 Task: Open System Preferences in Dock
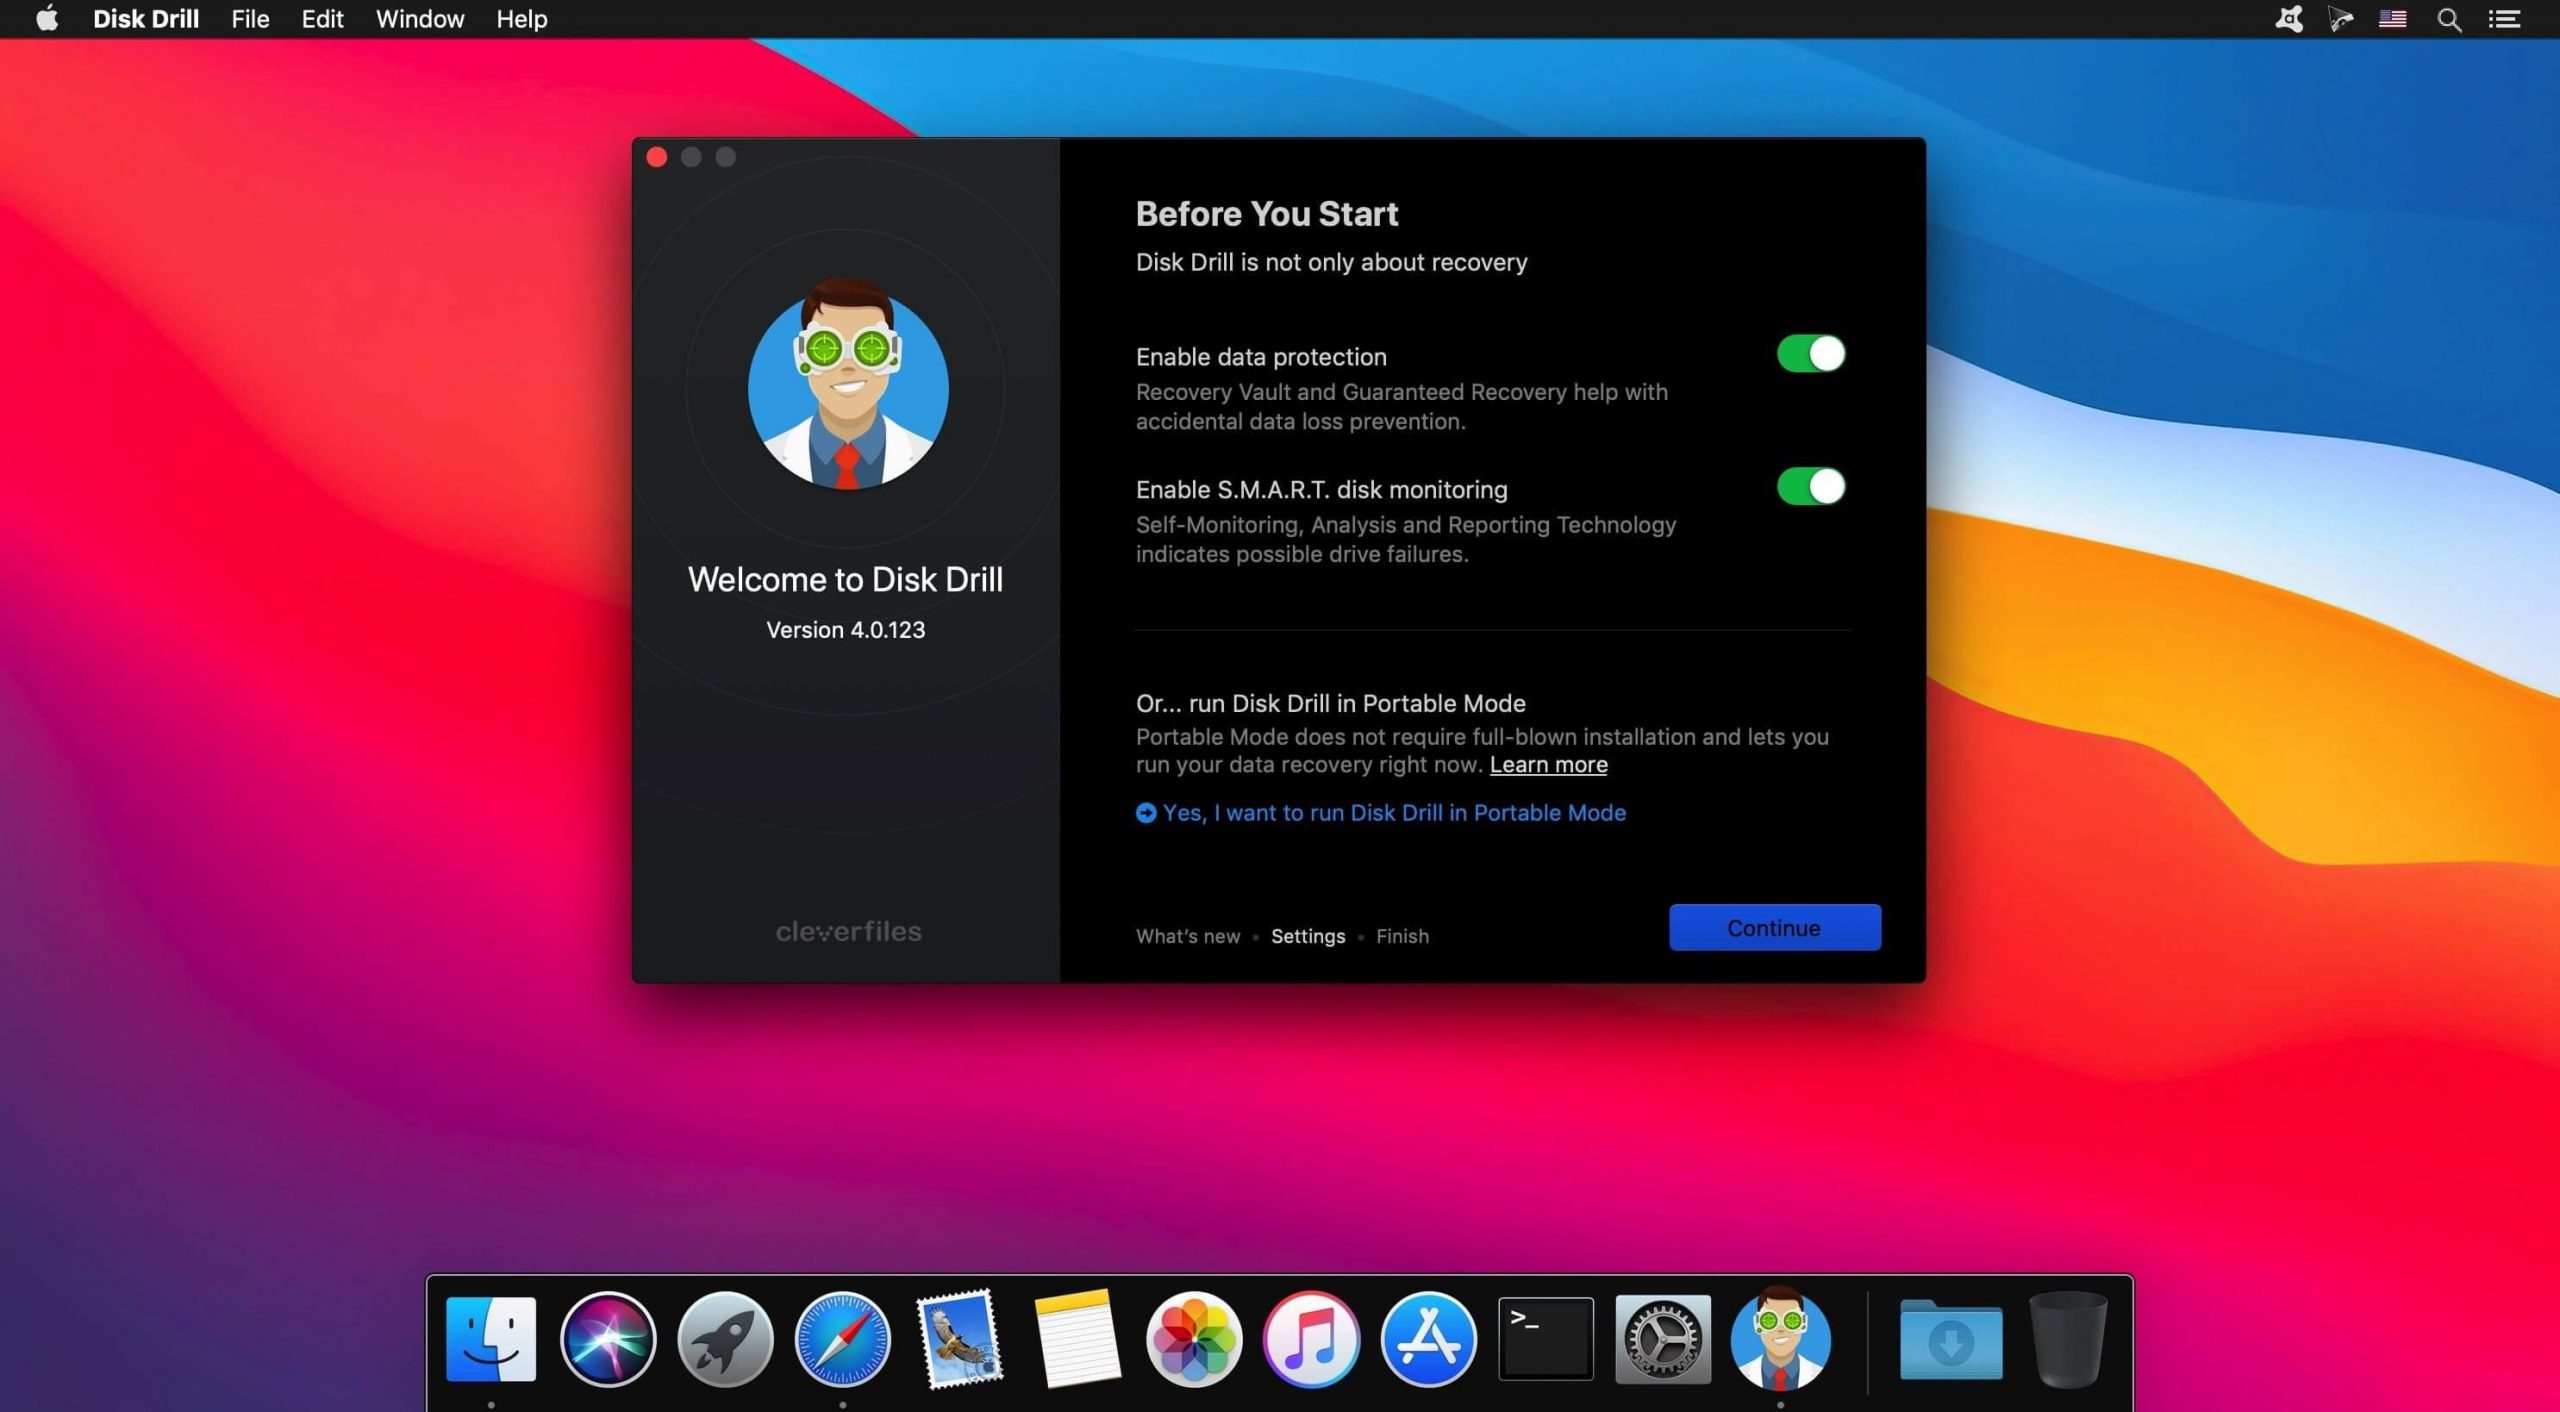pyautogui.click(x=1662, y=1340)
